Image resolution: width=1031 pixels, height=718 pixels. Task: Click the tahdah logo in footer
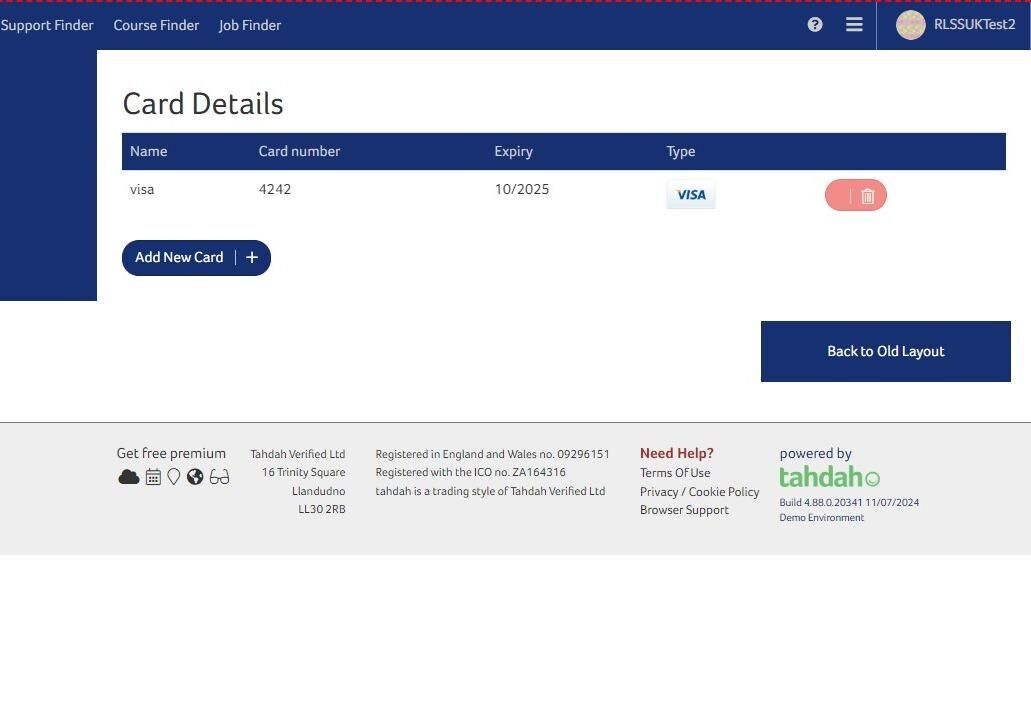coord(829,477)
